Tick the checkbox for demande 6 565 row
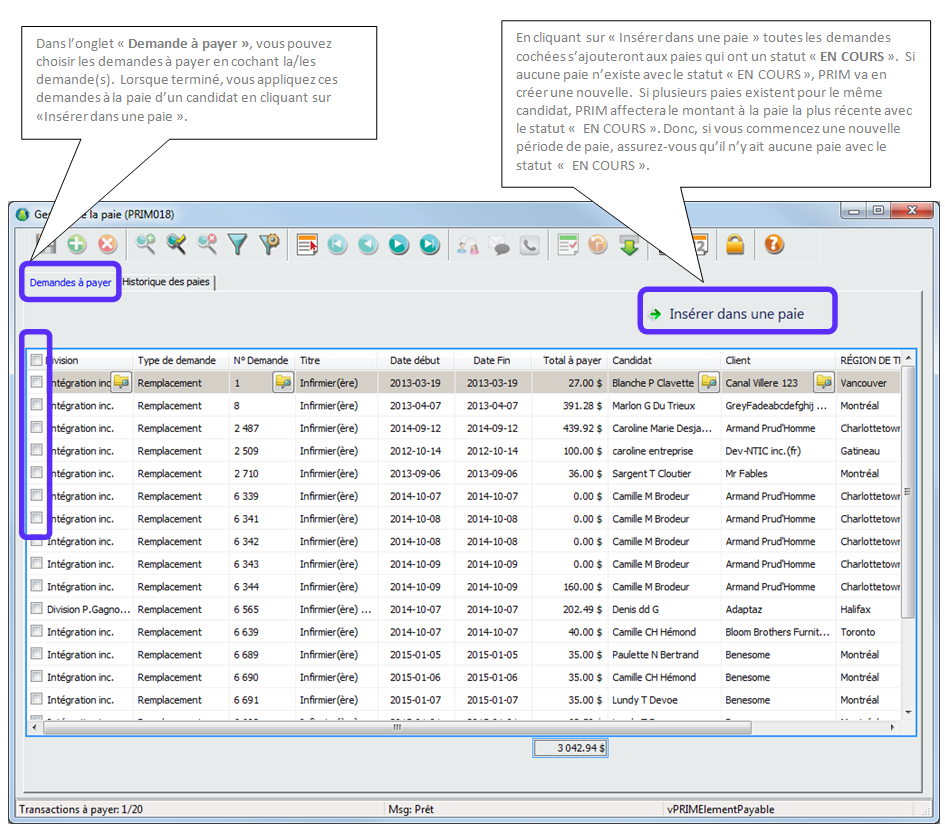Image resolution: width=945 pixels, height=829 pixels. (37, 609)
